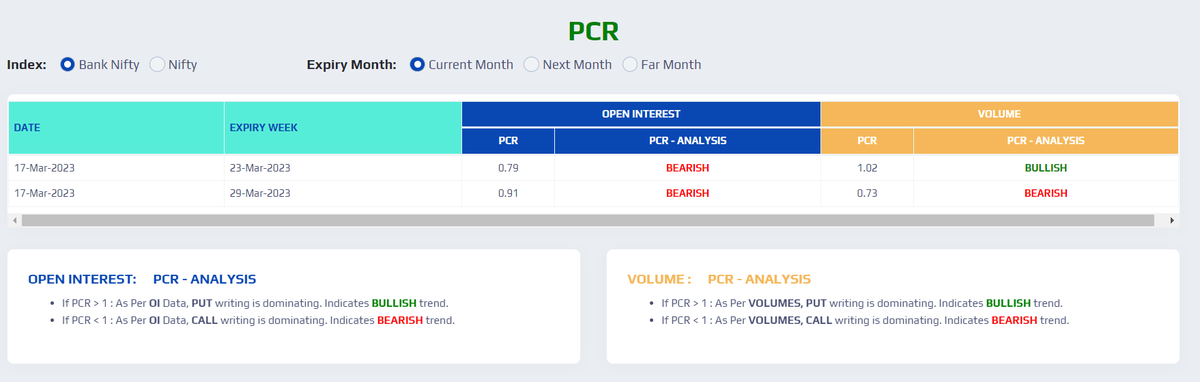1200x382 pixels.
Task: Click the PCR header under Open Interest
Action: tap(507, 141)
